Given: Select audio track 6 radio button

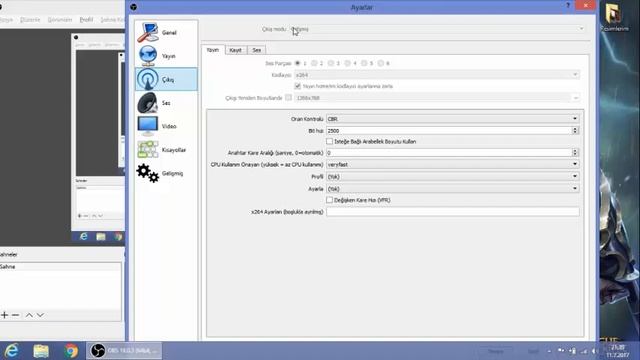Looking at the screenshot, I should pyautogui.click(x=381, y=63).
